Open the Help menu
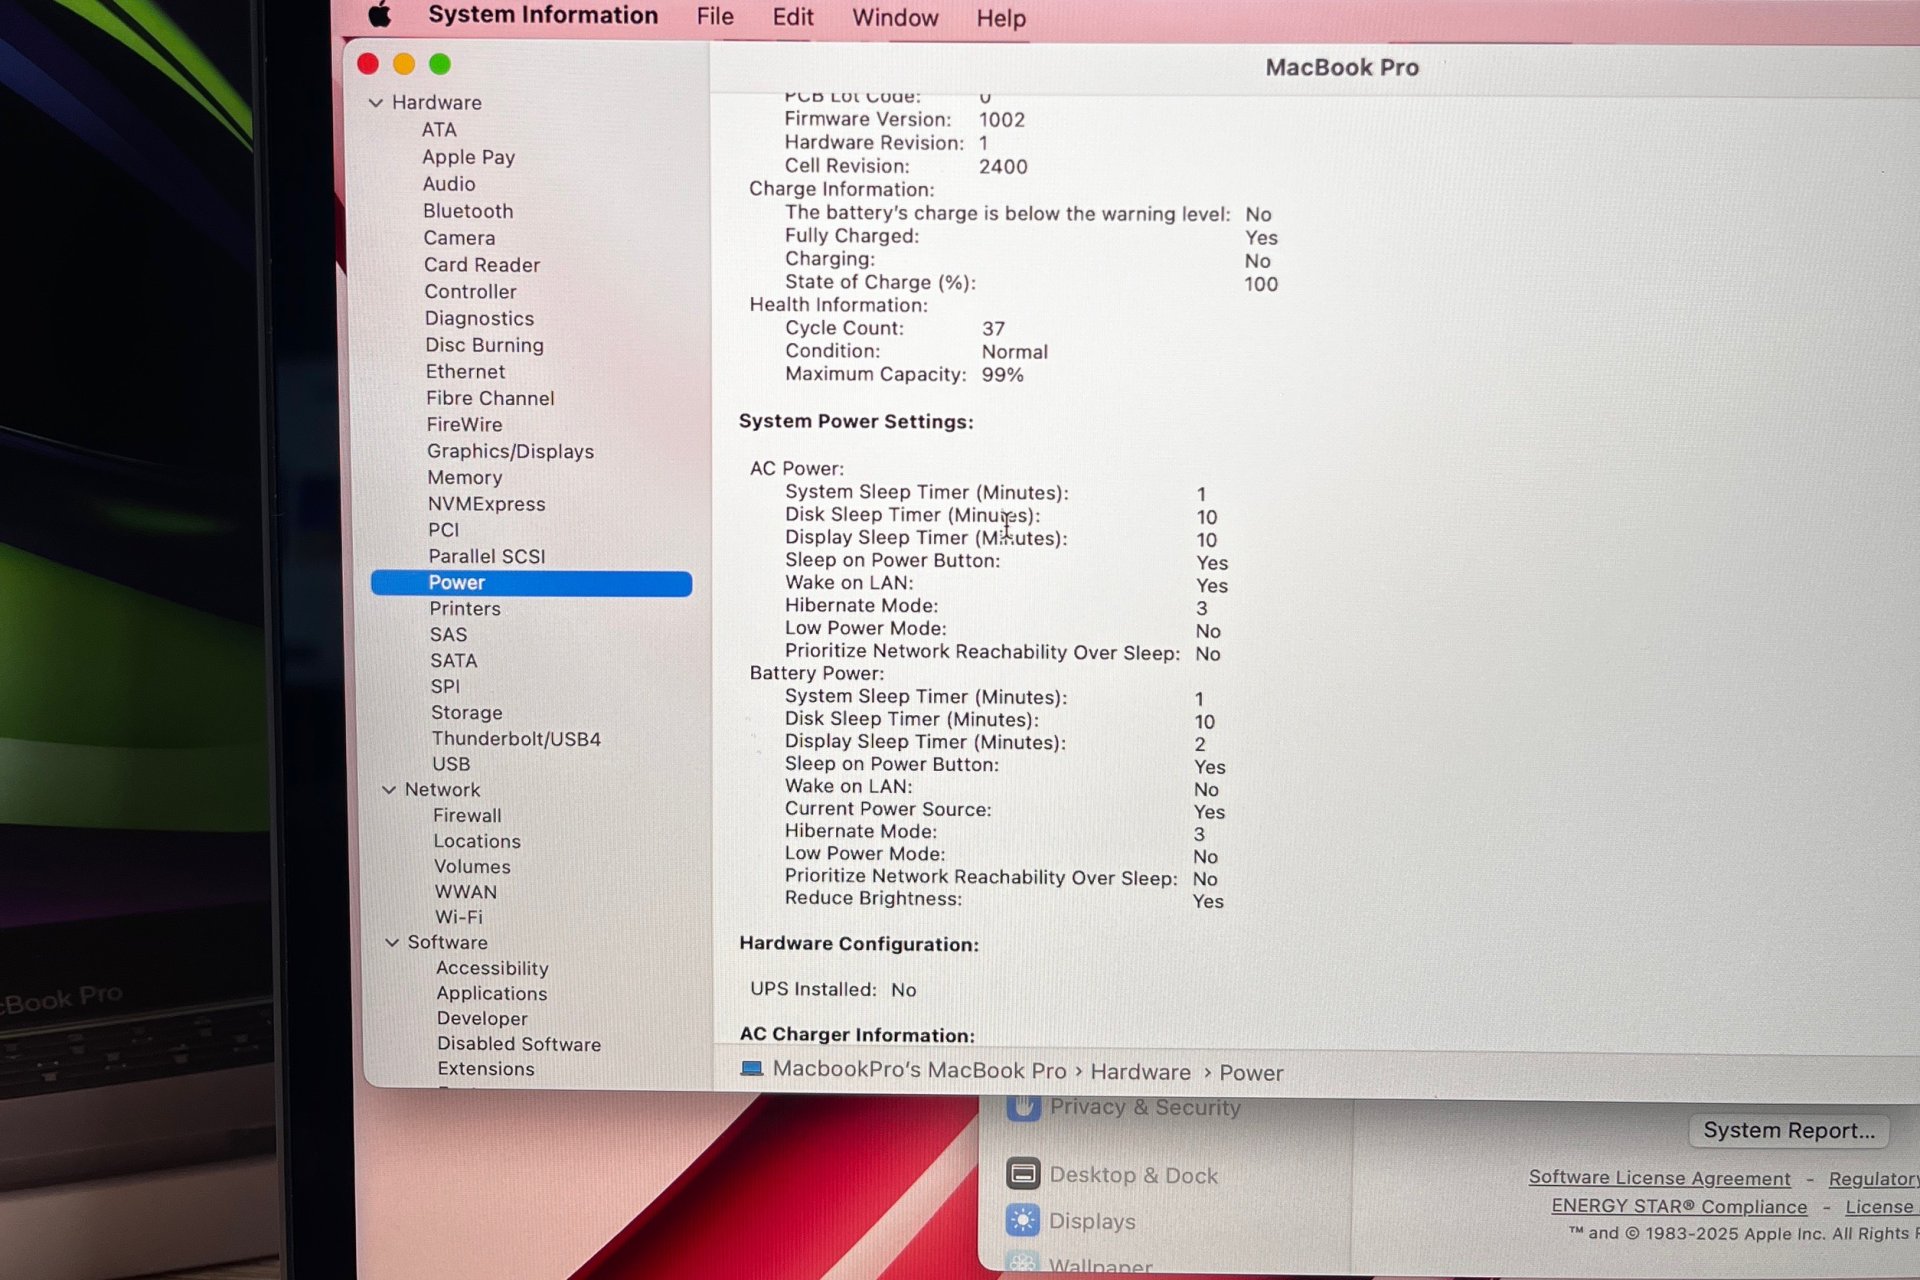The width and height of the screenshot is (1920, 1280). click(x=1001, y=18)
